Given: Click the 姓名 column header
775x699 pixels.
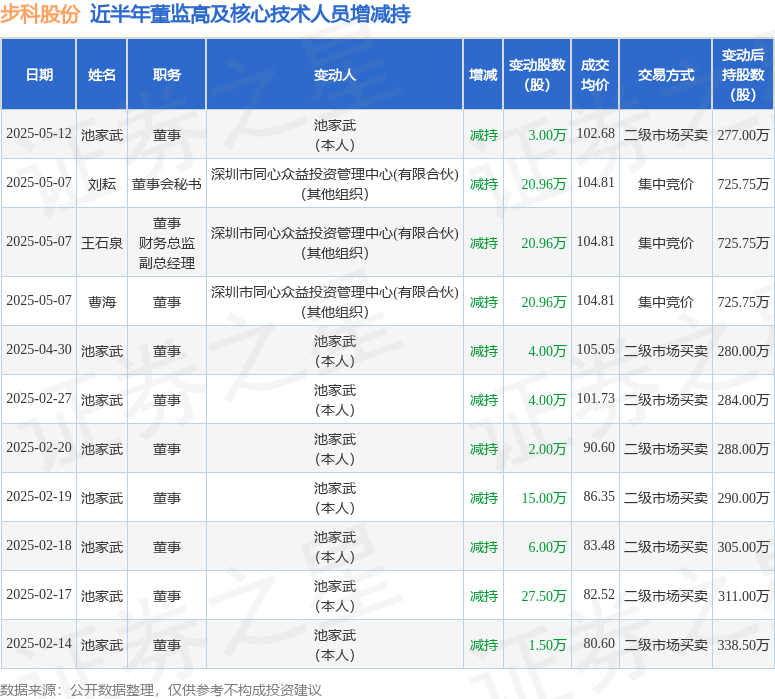Looking at the screenshot, I should point(102,75).
